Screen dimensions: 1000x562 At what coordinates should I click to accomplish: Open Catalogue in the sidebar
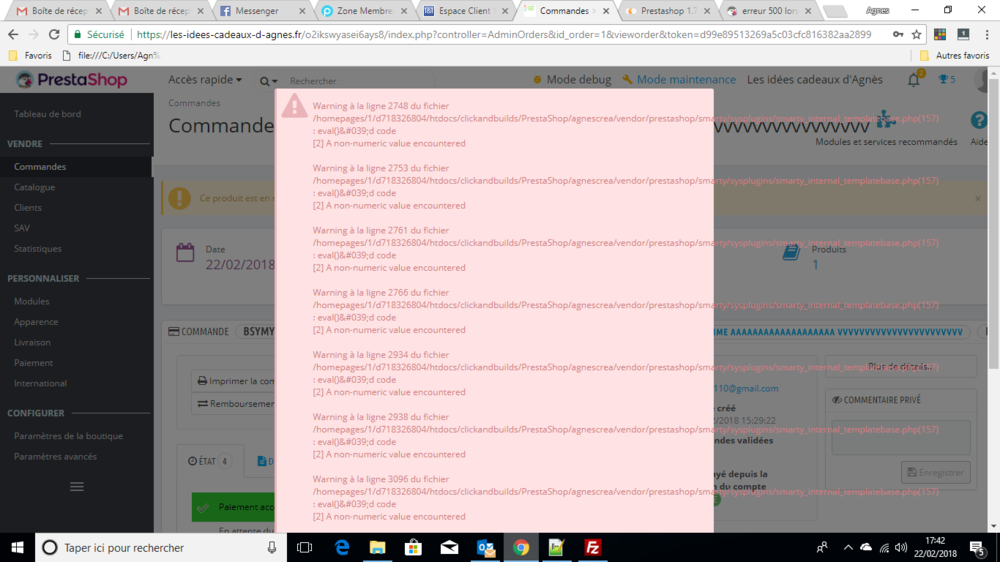coord(34,187)
